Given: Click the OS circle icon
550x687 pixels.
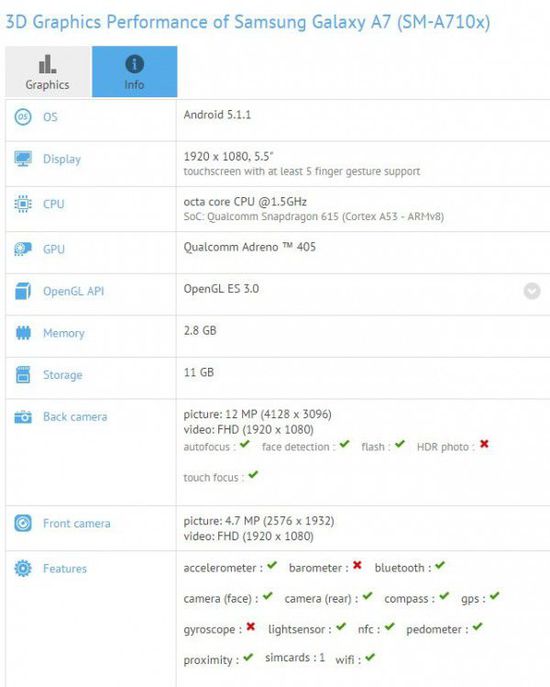Looking at the screenshot, I should coord(23,117).
